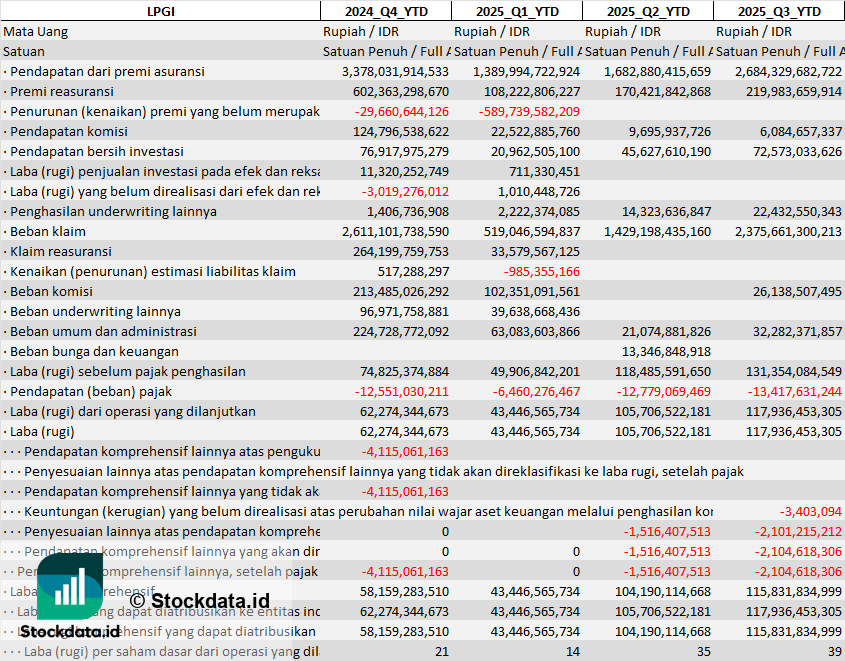Select the 2024_Q4_YTD column header
This screenshot has height=661, width=845.
[x=385, y=11]
